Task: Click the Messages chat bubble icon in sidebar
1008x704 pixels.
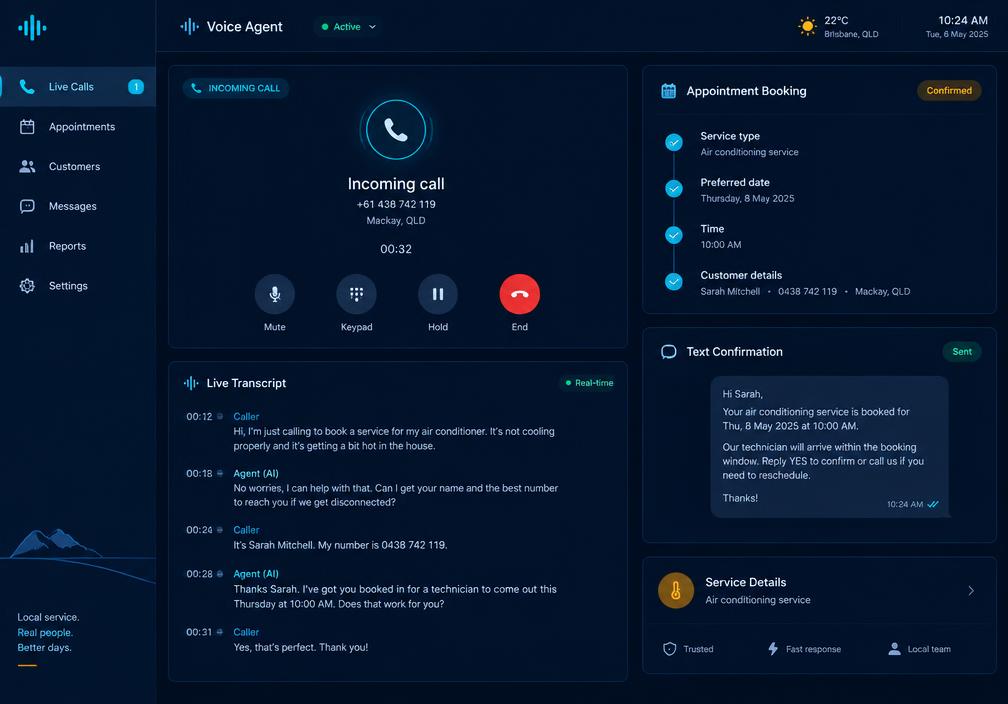Action: click(27, 206)
